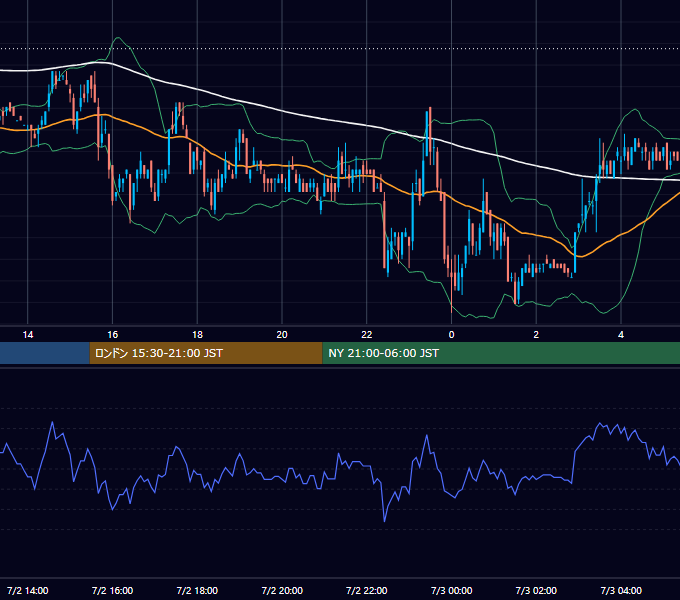Select the NY 21:00-06:00 JST session bar
The width and height of the screenshot is (680, 600).
(501, 353)
